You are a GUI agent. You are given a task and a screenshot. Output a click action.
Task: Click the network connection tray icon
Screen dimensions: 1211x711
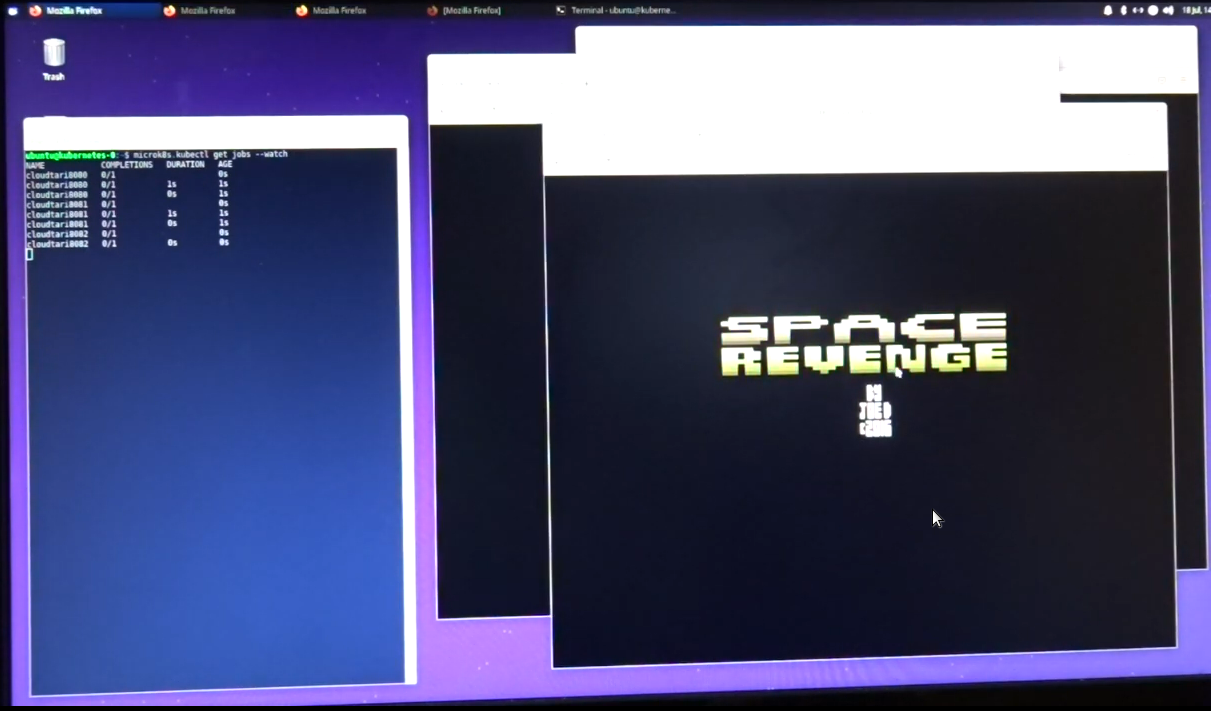tap(1138, 10)
